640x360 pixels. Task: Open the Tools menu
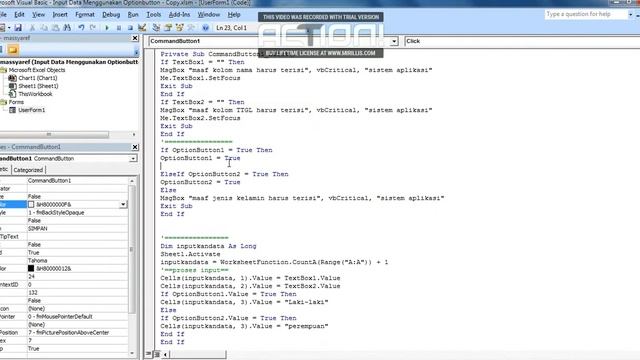click(154, 15)
